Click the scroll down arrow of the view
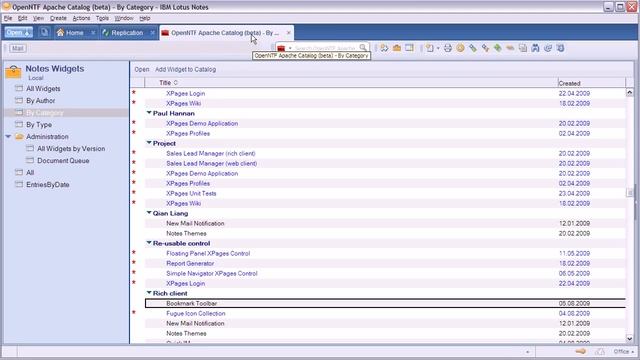The image size is (640, 360). tap(629, 338)
